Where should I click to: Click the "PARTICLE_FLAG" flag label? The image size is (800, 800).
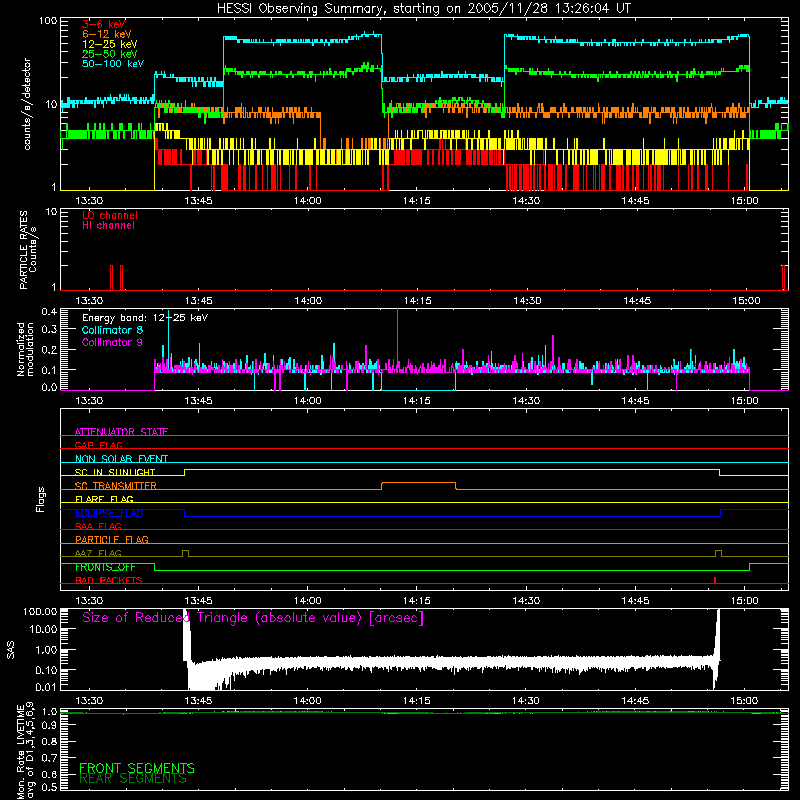(112, 539)
